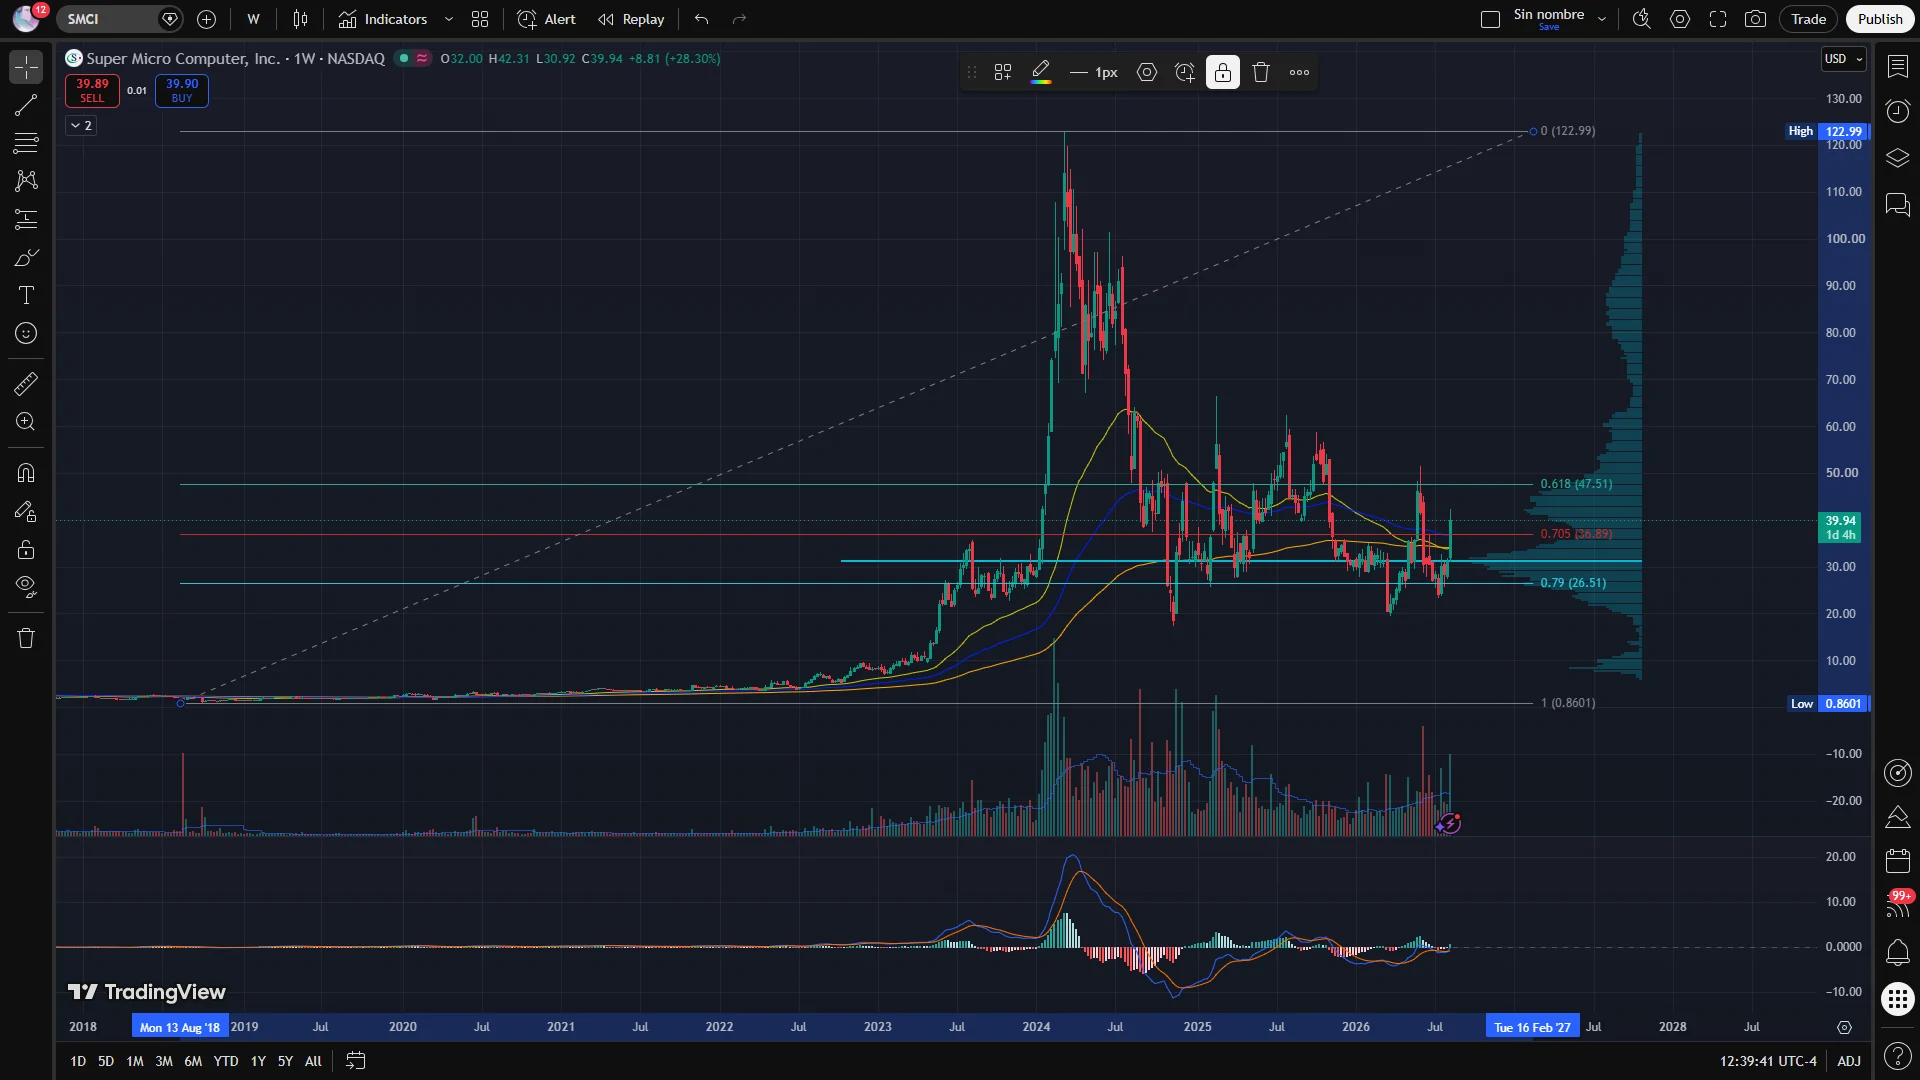1920x1080 pixels.
Task: Open indicator templates grid icon
Action: click(480, 19)
